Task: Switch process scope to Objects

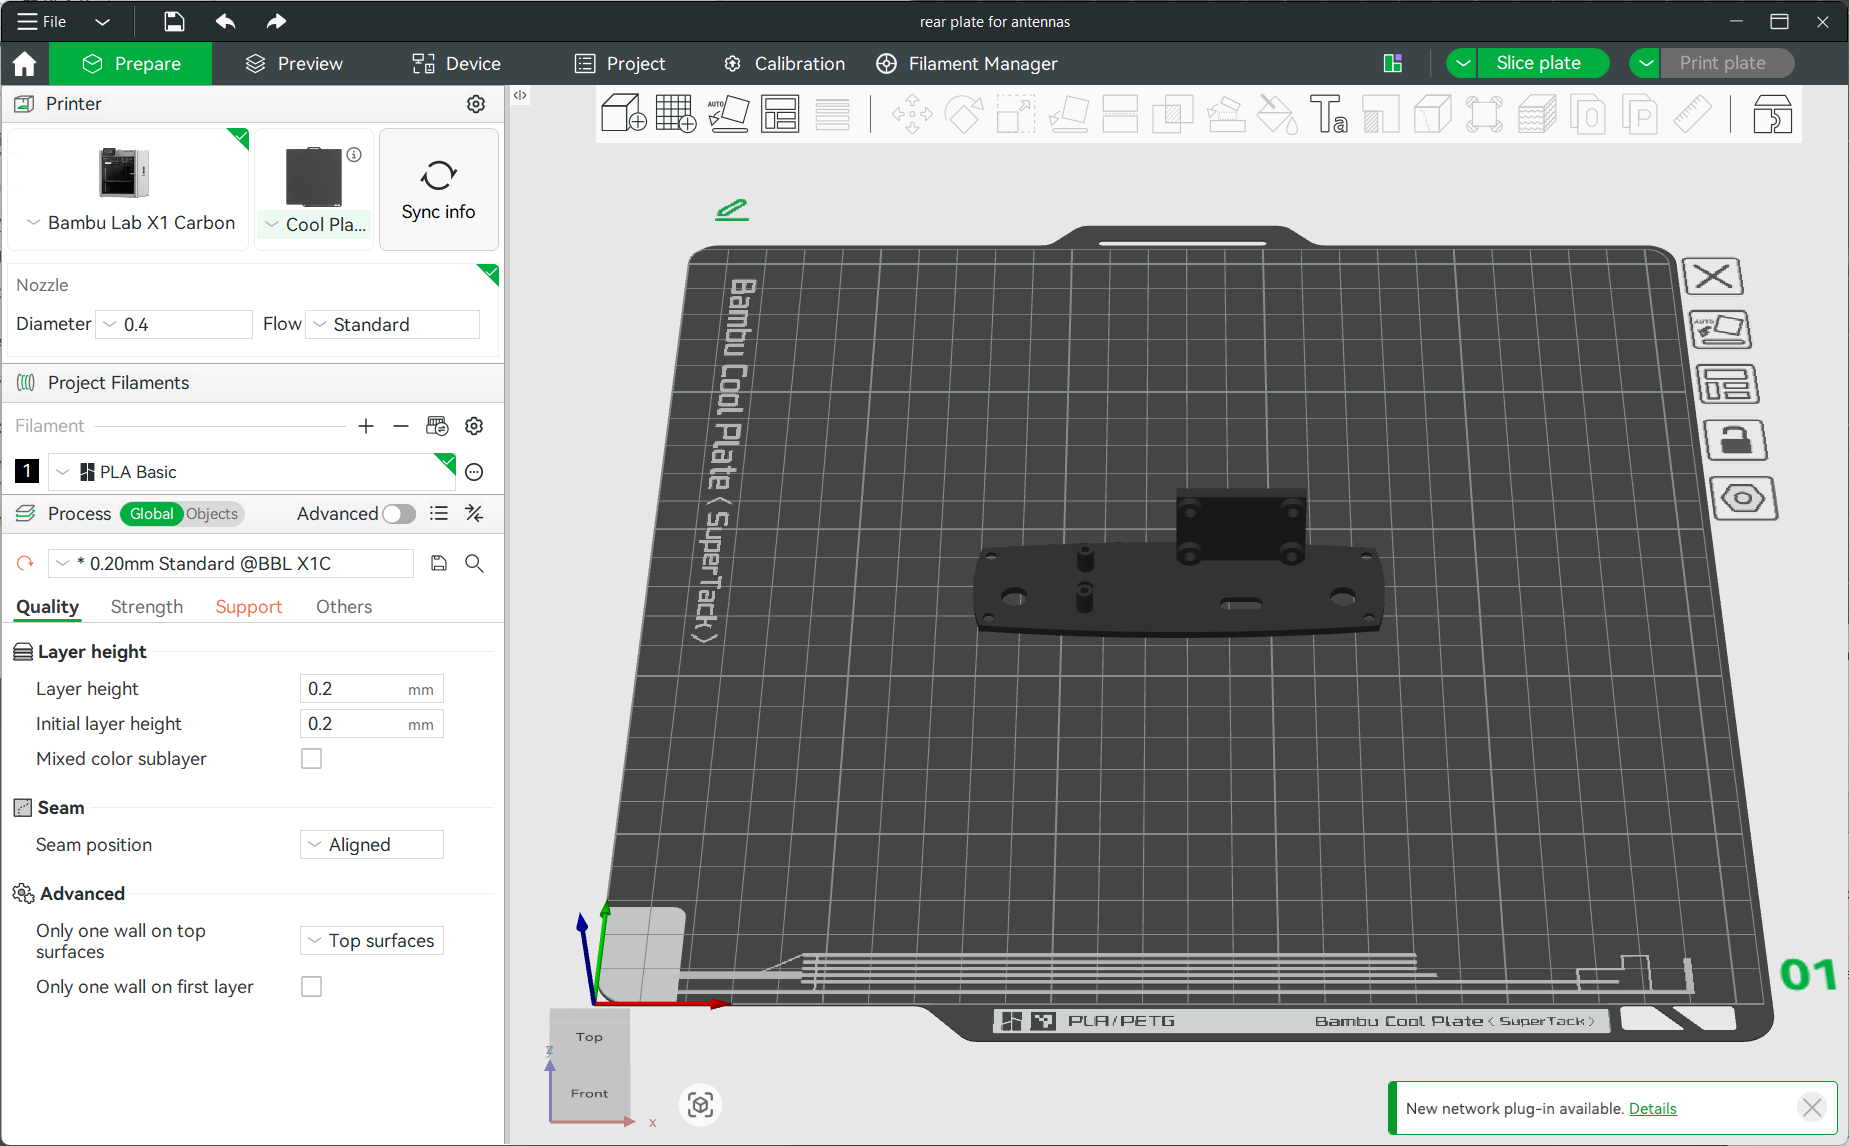Action: pyautogui.click(x=212, y=513)
